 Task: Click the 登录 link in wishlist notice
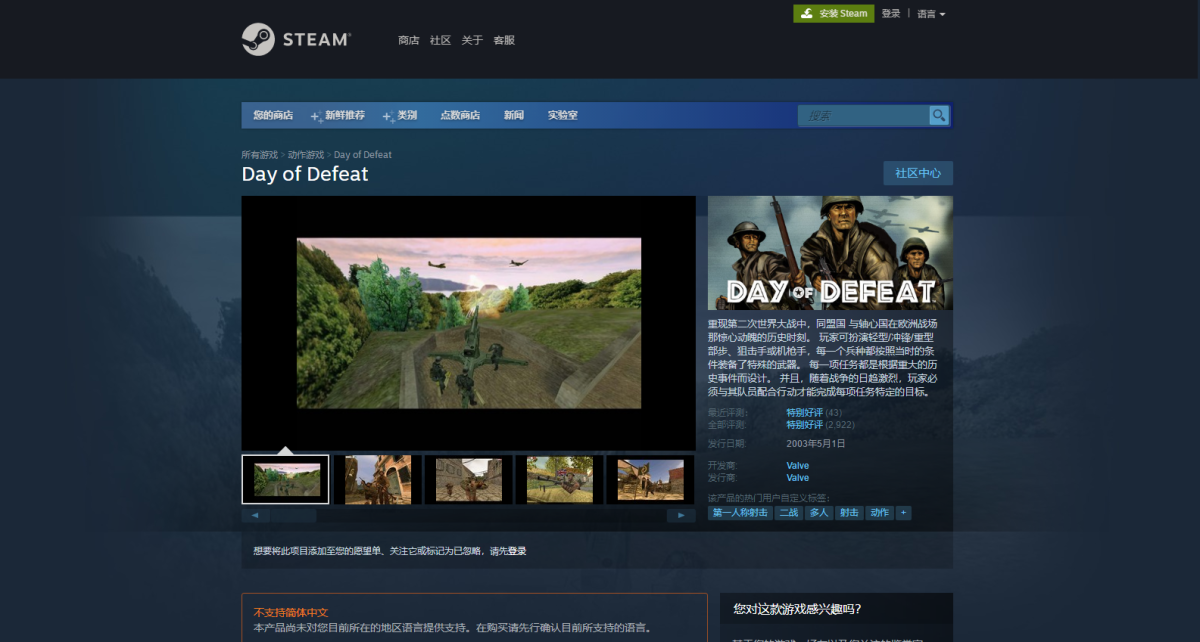tap(516, 551)
